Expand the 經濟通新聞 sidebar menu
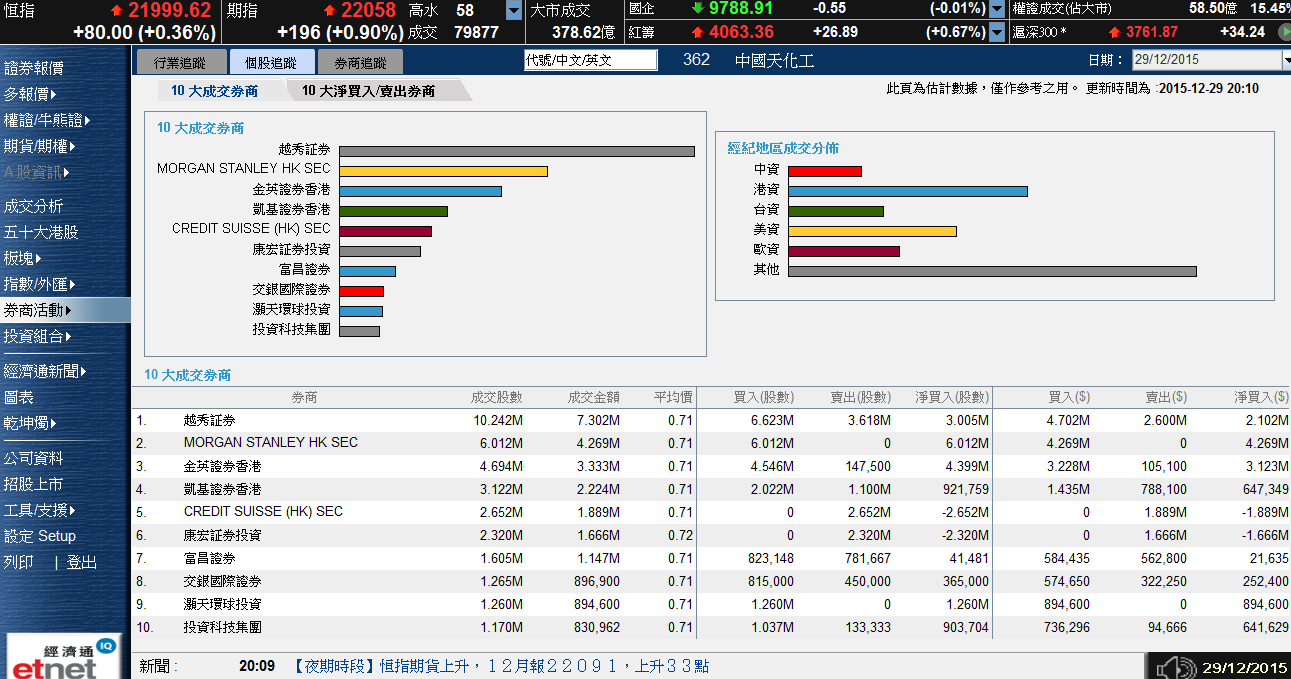The image size is (1291, 679). pos(45,371)
